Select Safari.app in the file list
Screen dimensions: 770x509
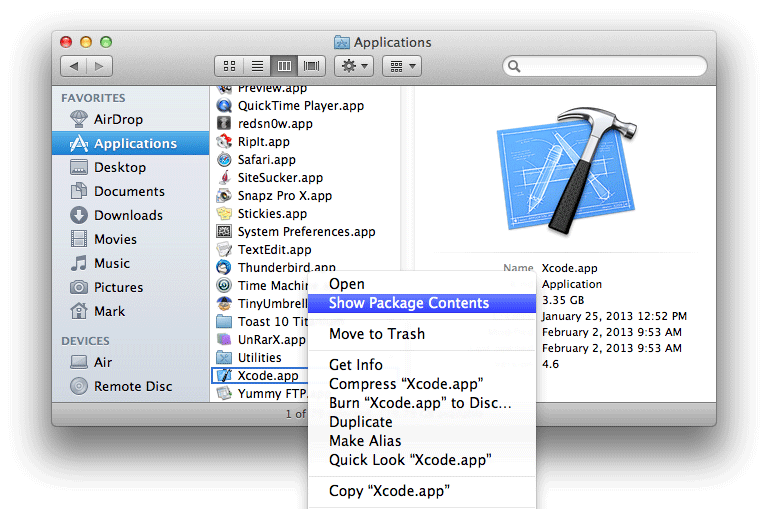(266, 160)
